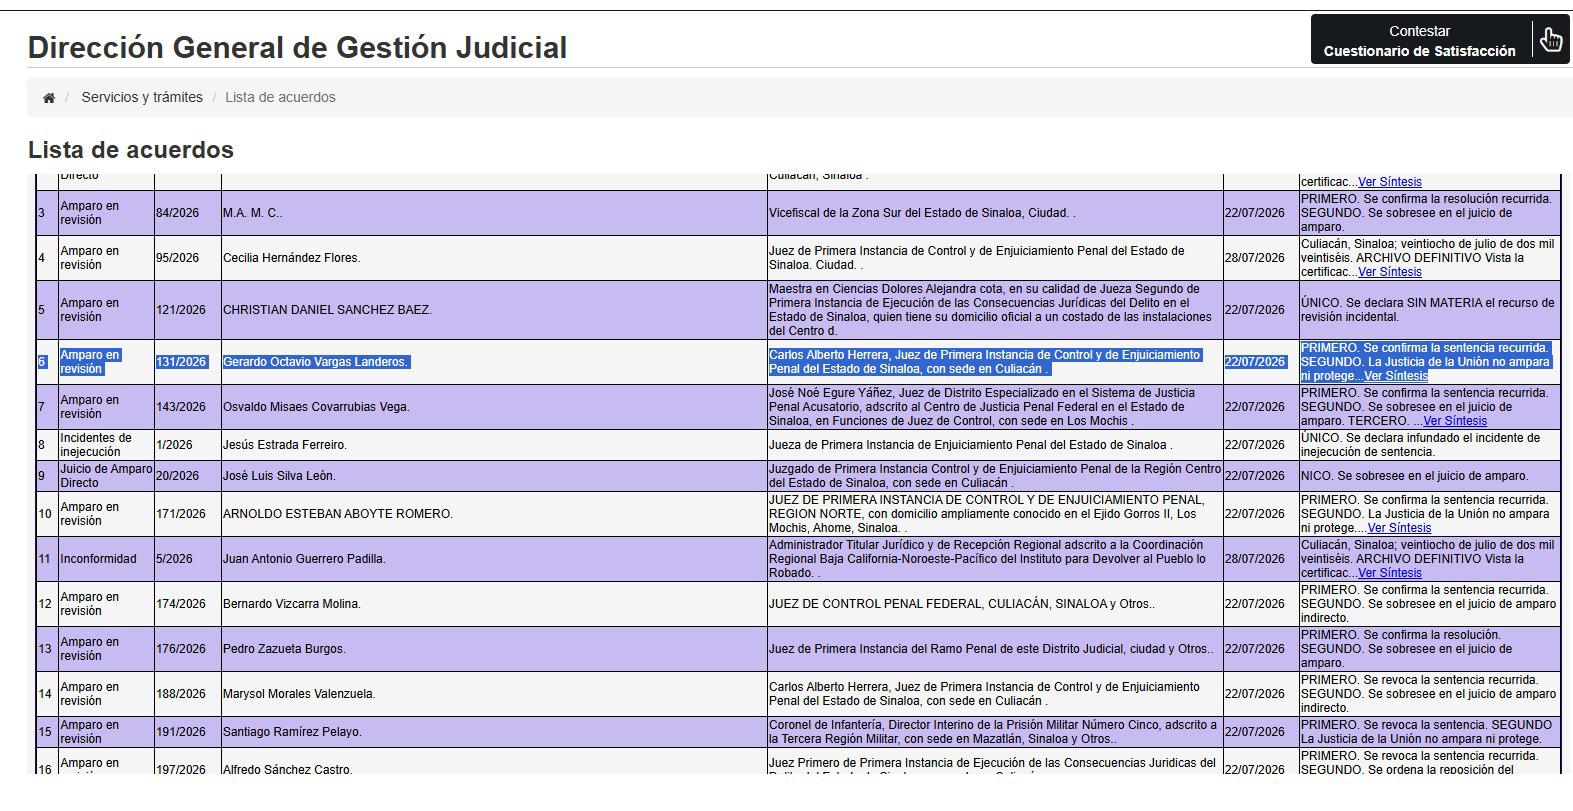1573x811 pixels.
Task: Click Juicio de Amparo Directo cell in row 9
Action: pos(105,476)
